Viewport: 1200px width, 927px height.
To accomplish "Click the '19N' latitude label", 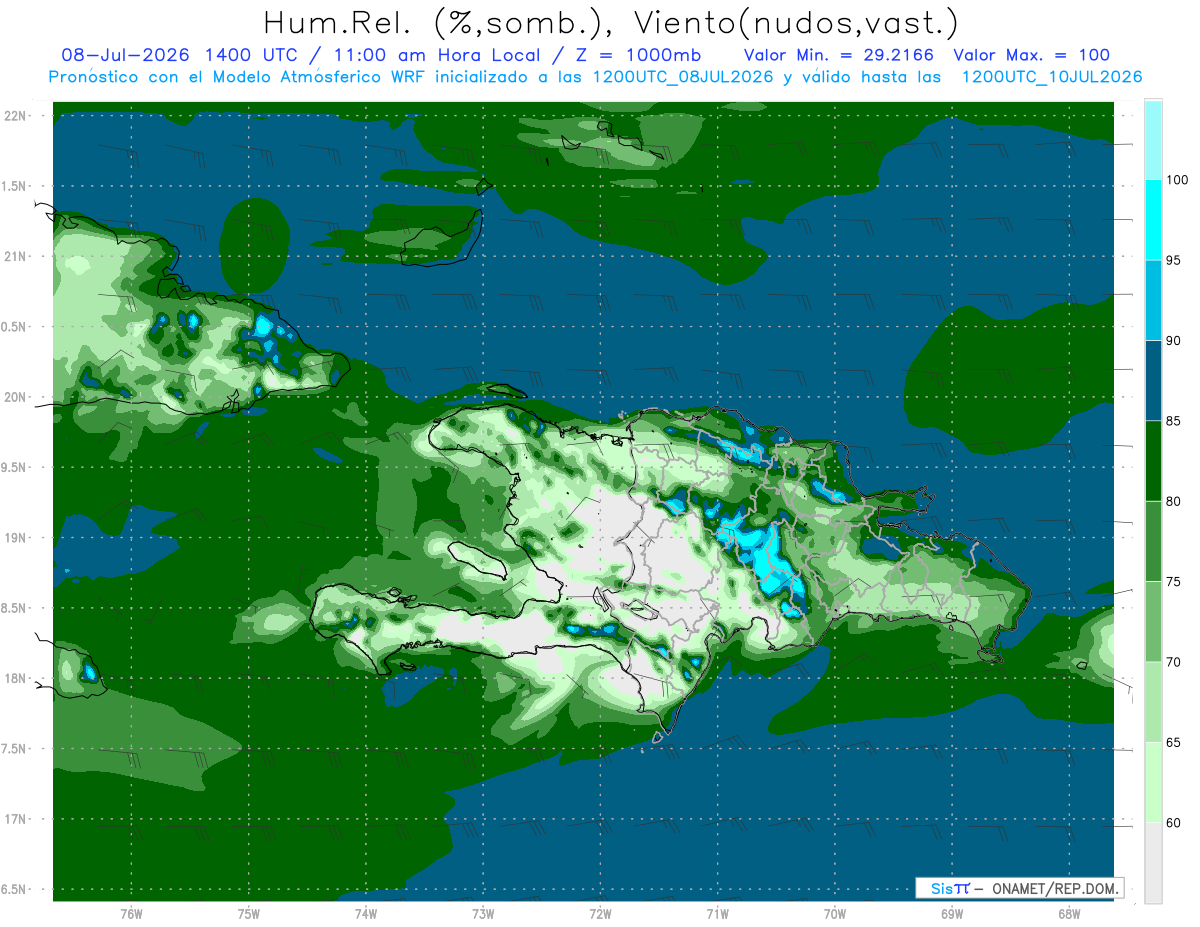I will (17, 538).
